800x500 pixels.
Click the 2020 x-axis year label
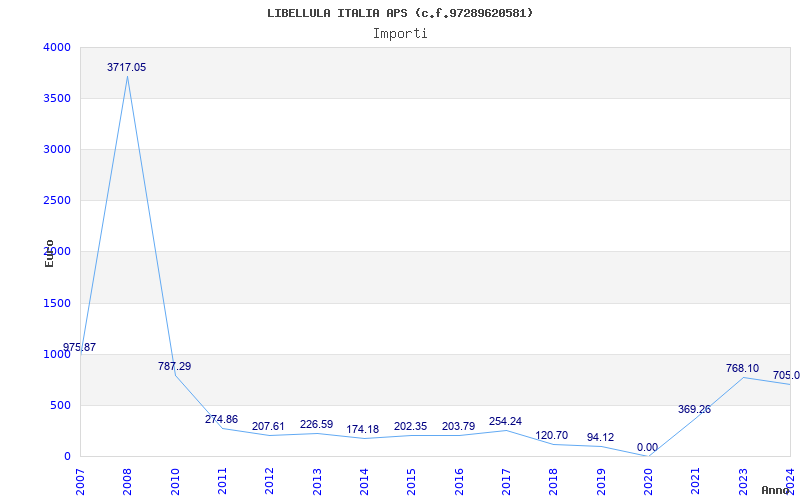pos(648,482)
